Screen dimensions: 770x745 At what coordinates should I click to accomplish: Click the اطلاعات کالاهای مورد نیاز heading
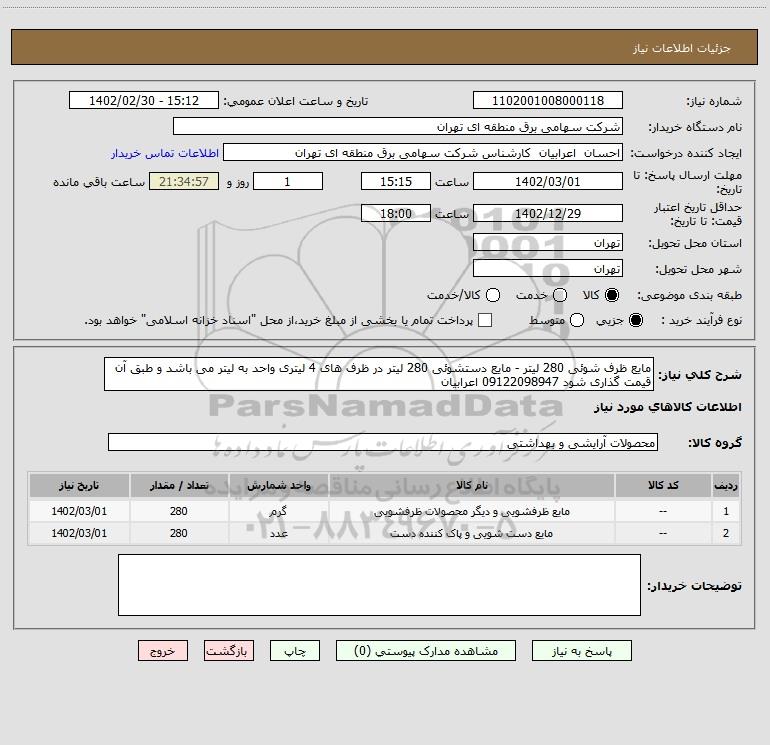[x=667, y=407]
